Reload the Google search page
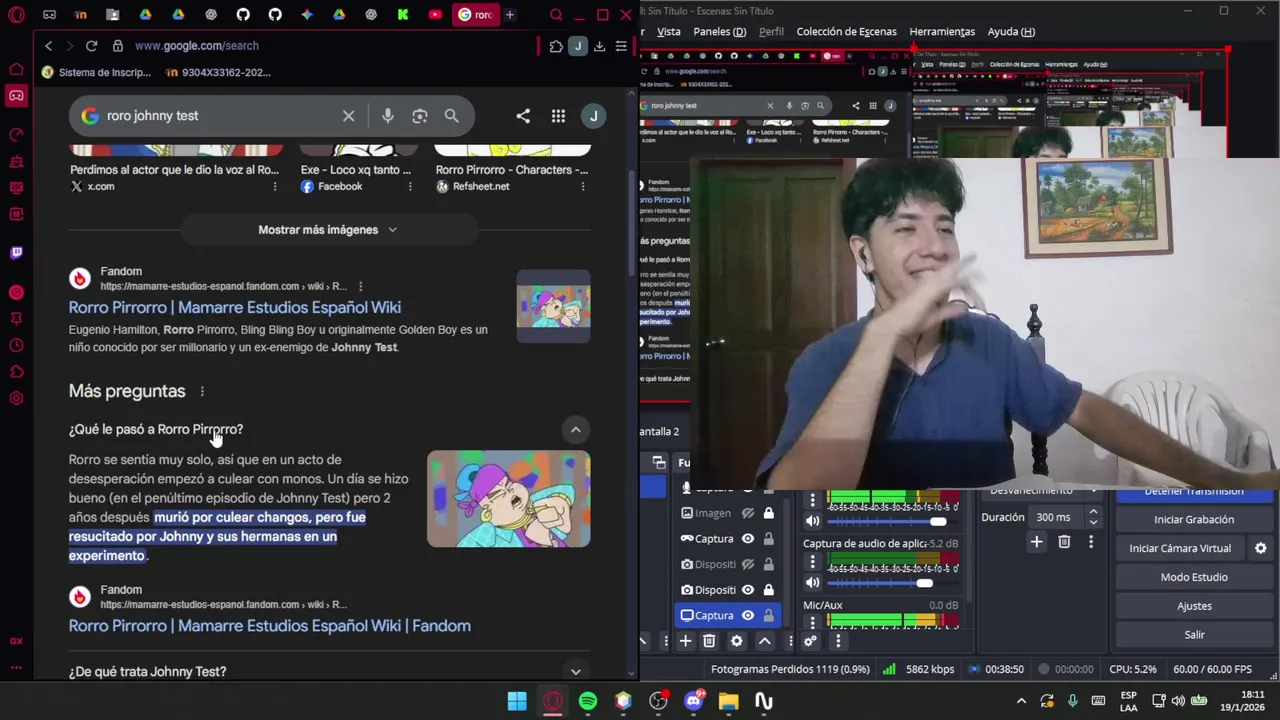This screenshot has width=1280, height=720. tap(91, 46)
